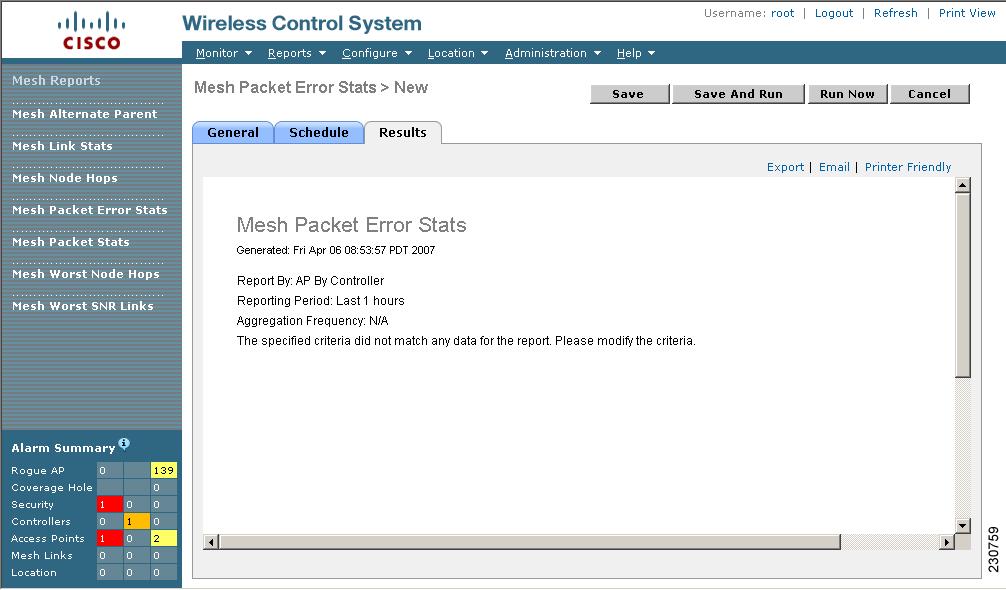
Task: Expand the Configure menu
Action: (x=377, y=53)
